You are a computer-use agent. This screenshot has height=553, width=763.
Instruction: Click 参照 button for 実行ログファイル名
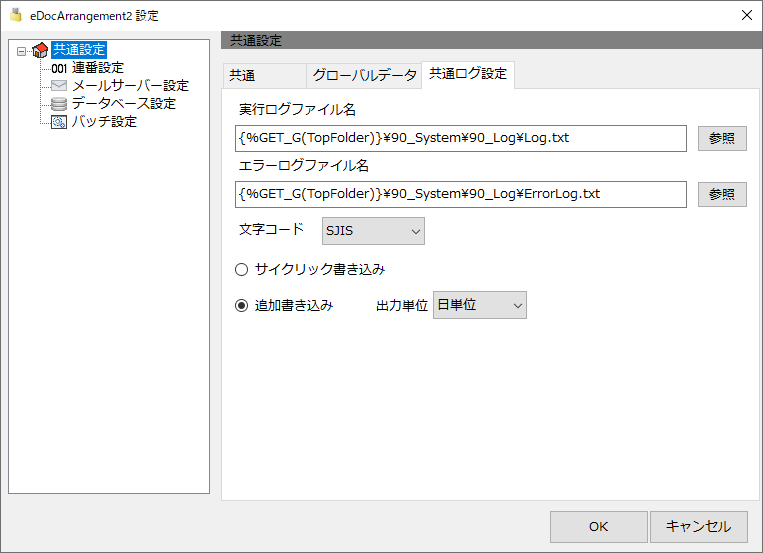pos(722,138)
